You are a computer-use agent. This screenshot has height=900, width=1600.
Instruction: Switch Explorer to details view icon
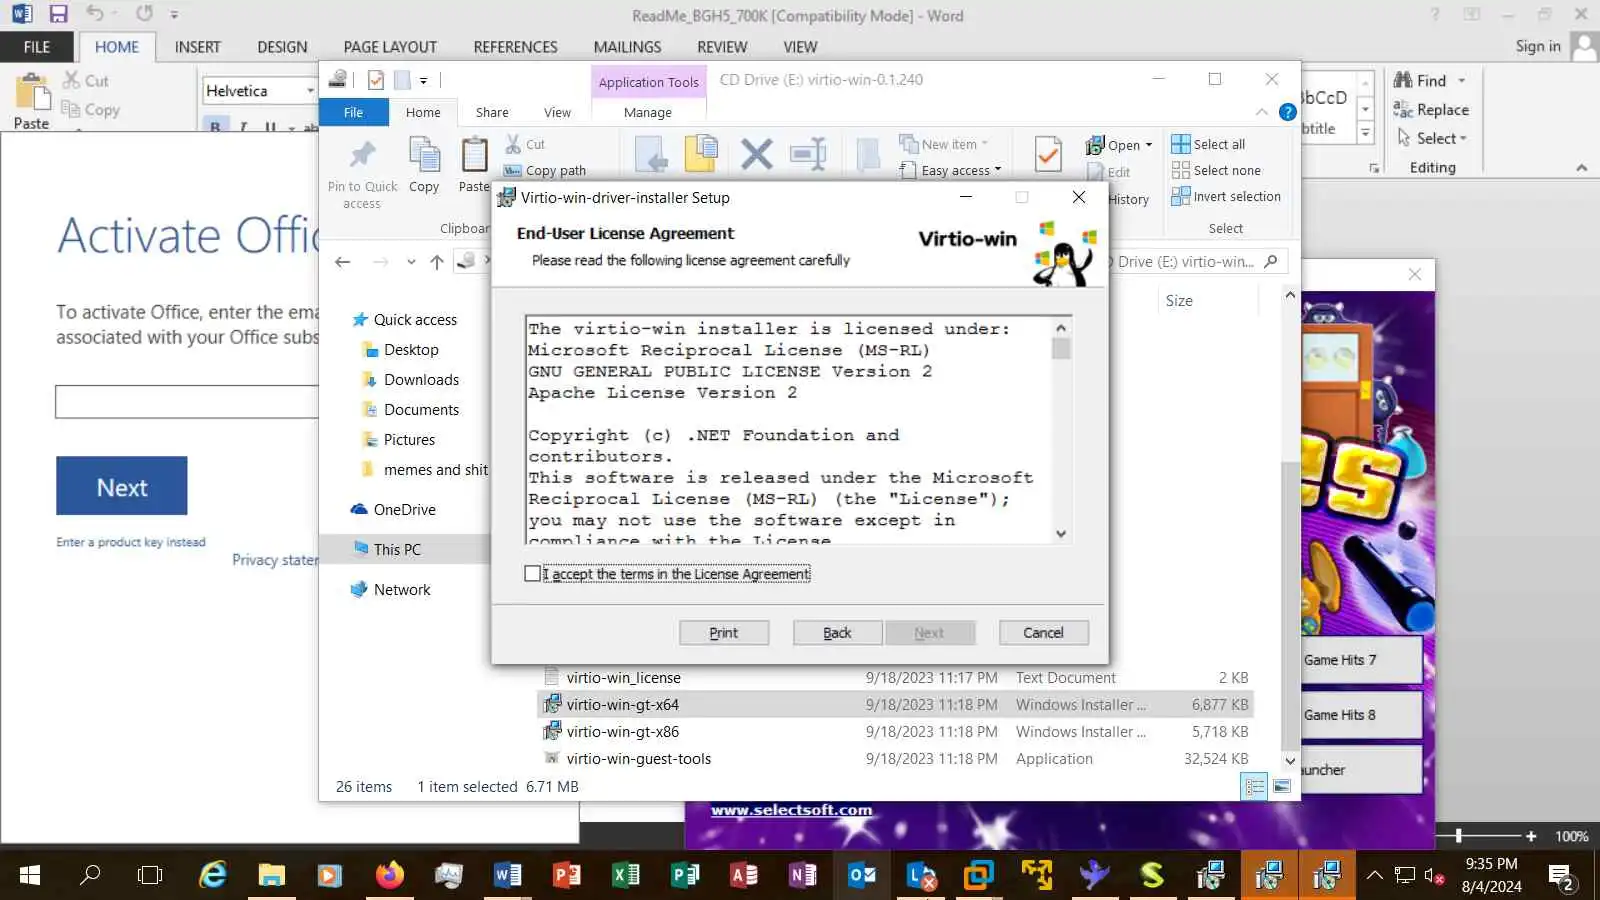tap(1254, 787)
